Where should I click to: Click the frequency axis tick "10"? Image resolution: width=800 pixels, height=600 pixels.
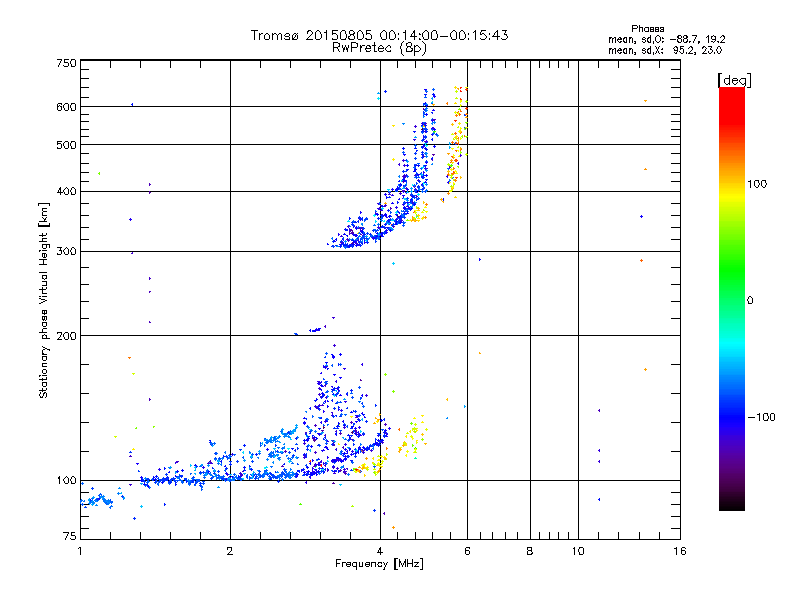(578, 551)
